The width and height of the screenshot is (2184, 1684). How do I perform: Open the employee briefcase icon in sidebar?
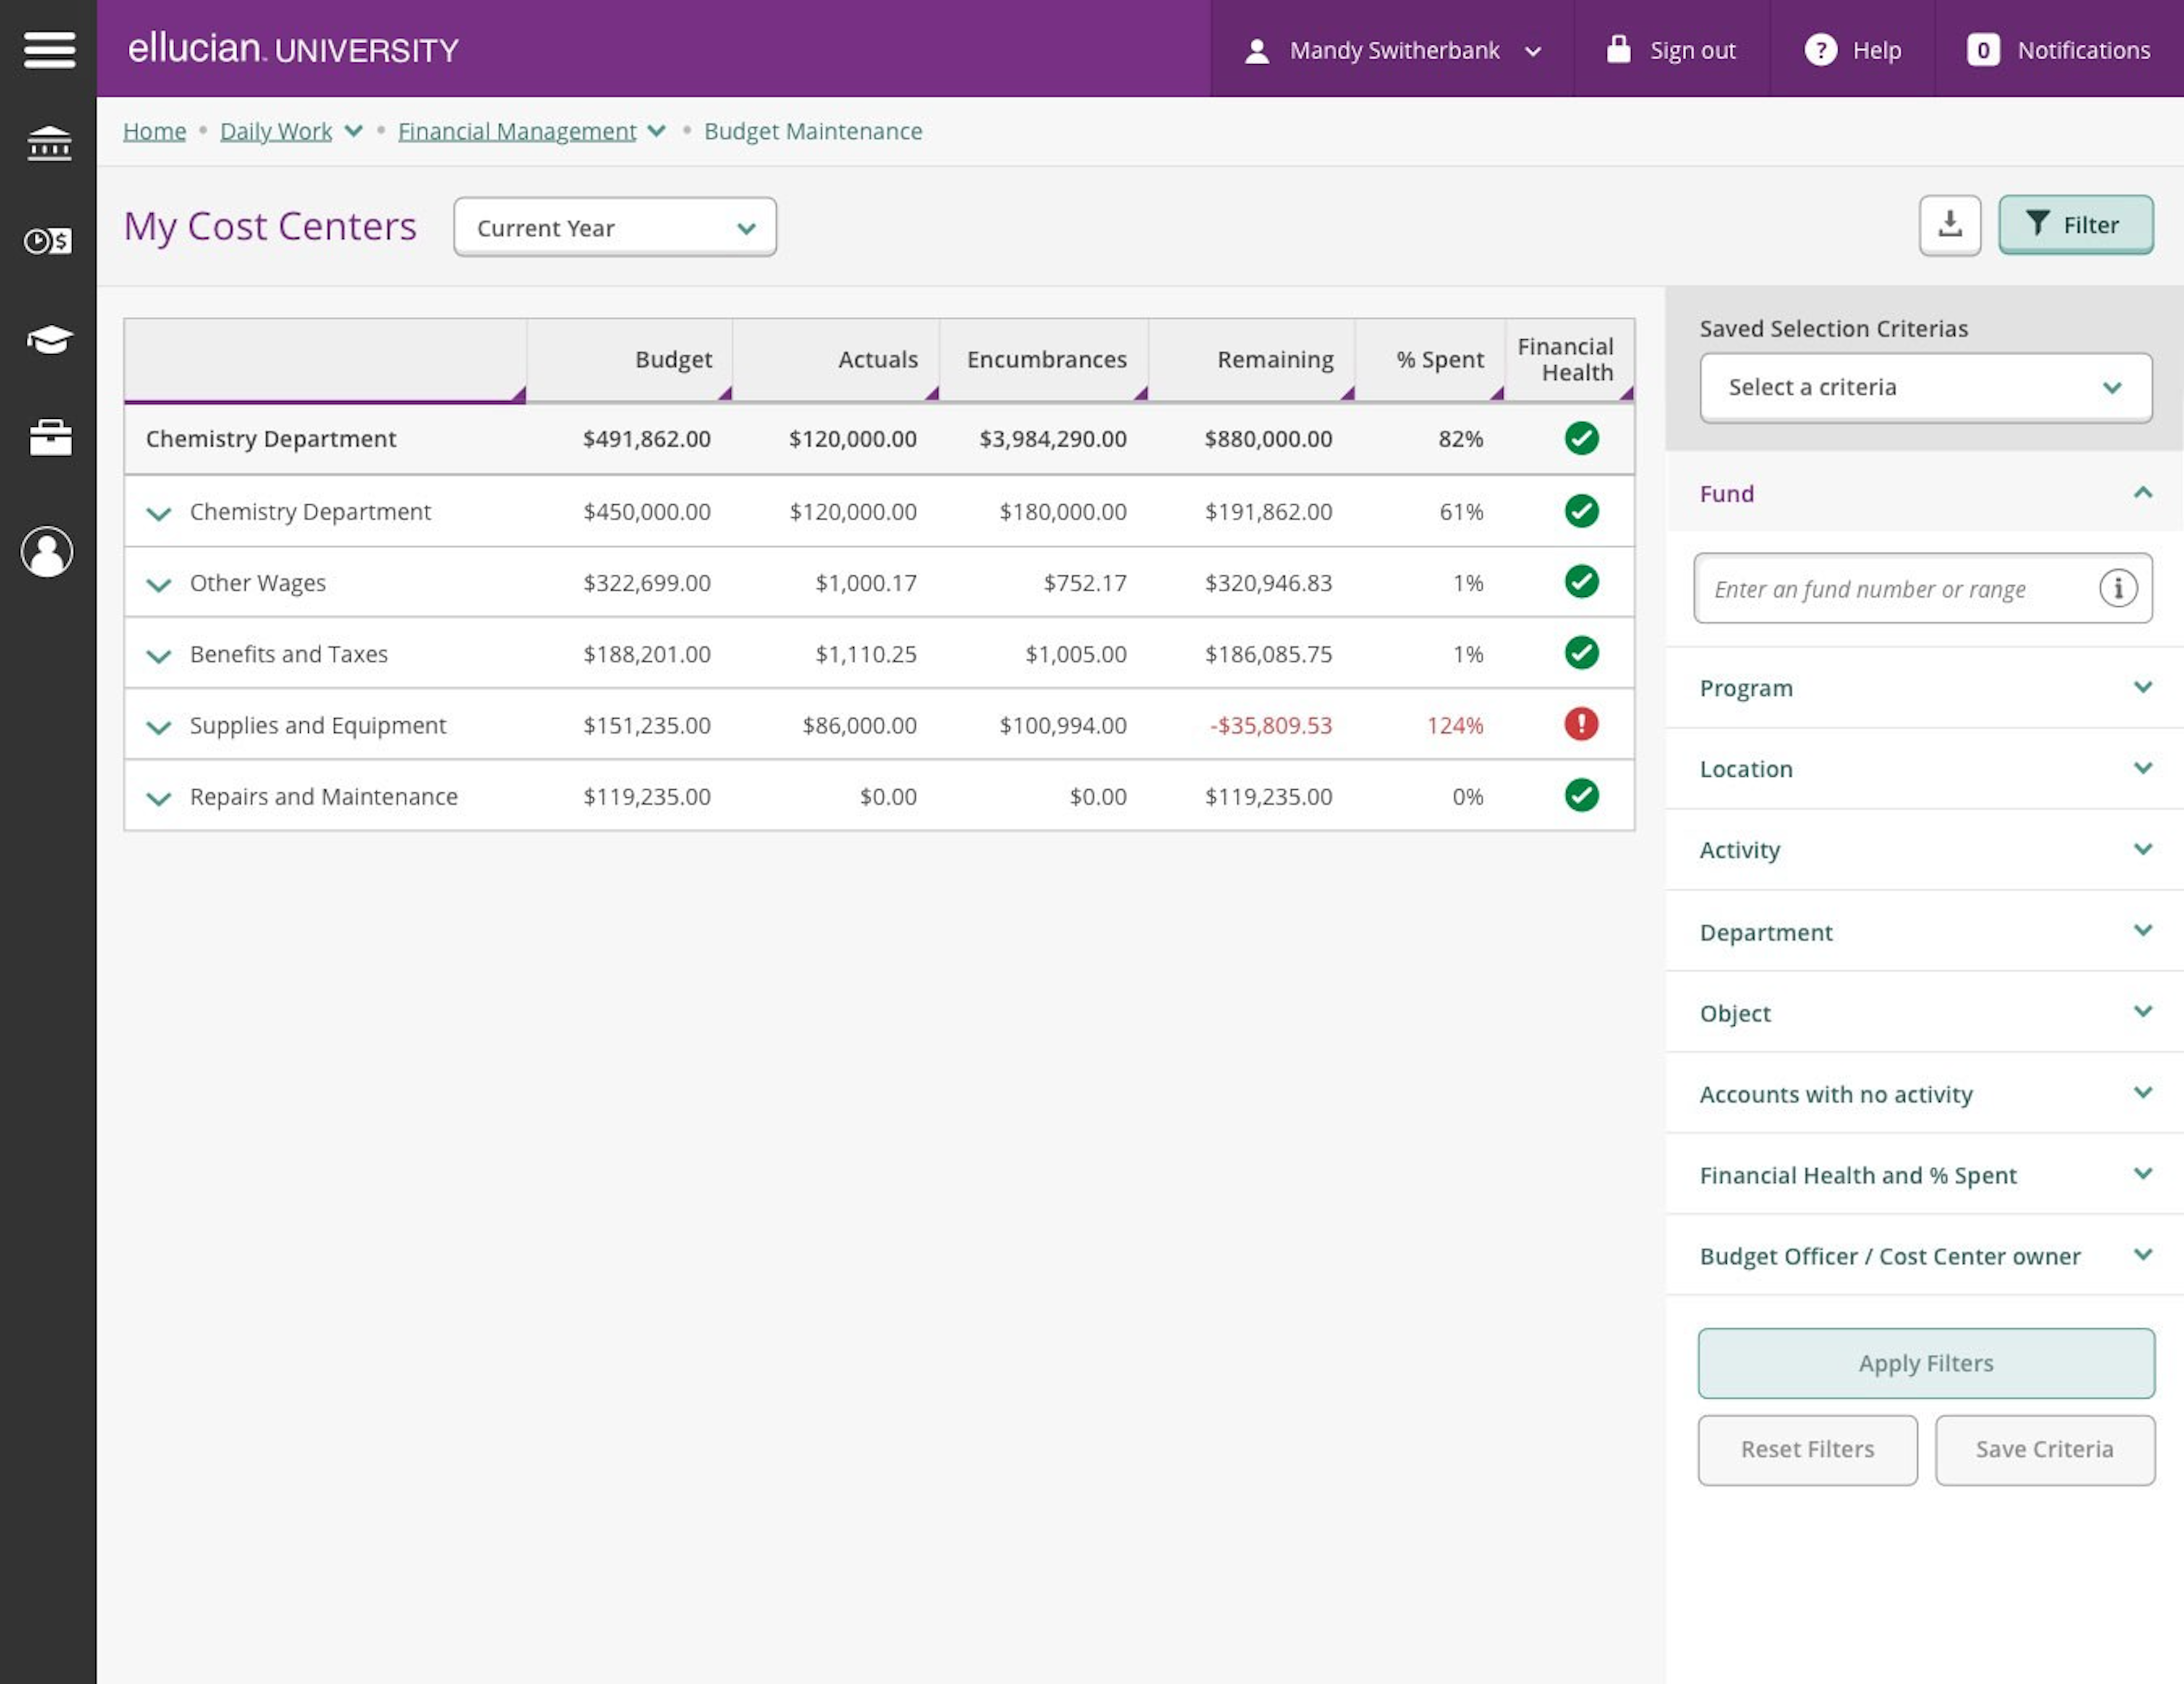click(x=49, y=437)
